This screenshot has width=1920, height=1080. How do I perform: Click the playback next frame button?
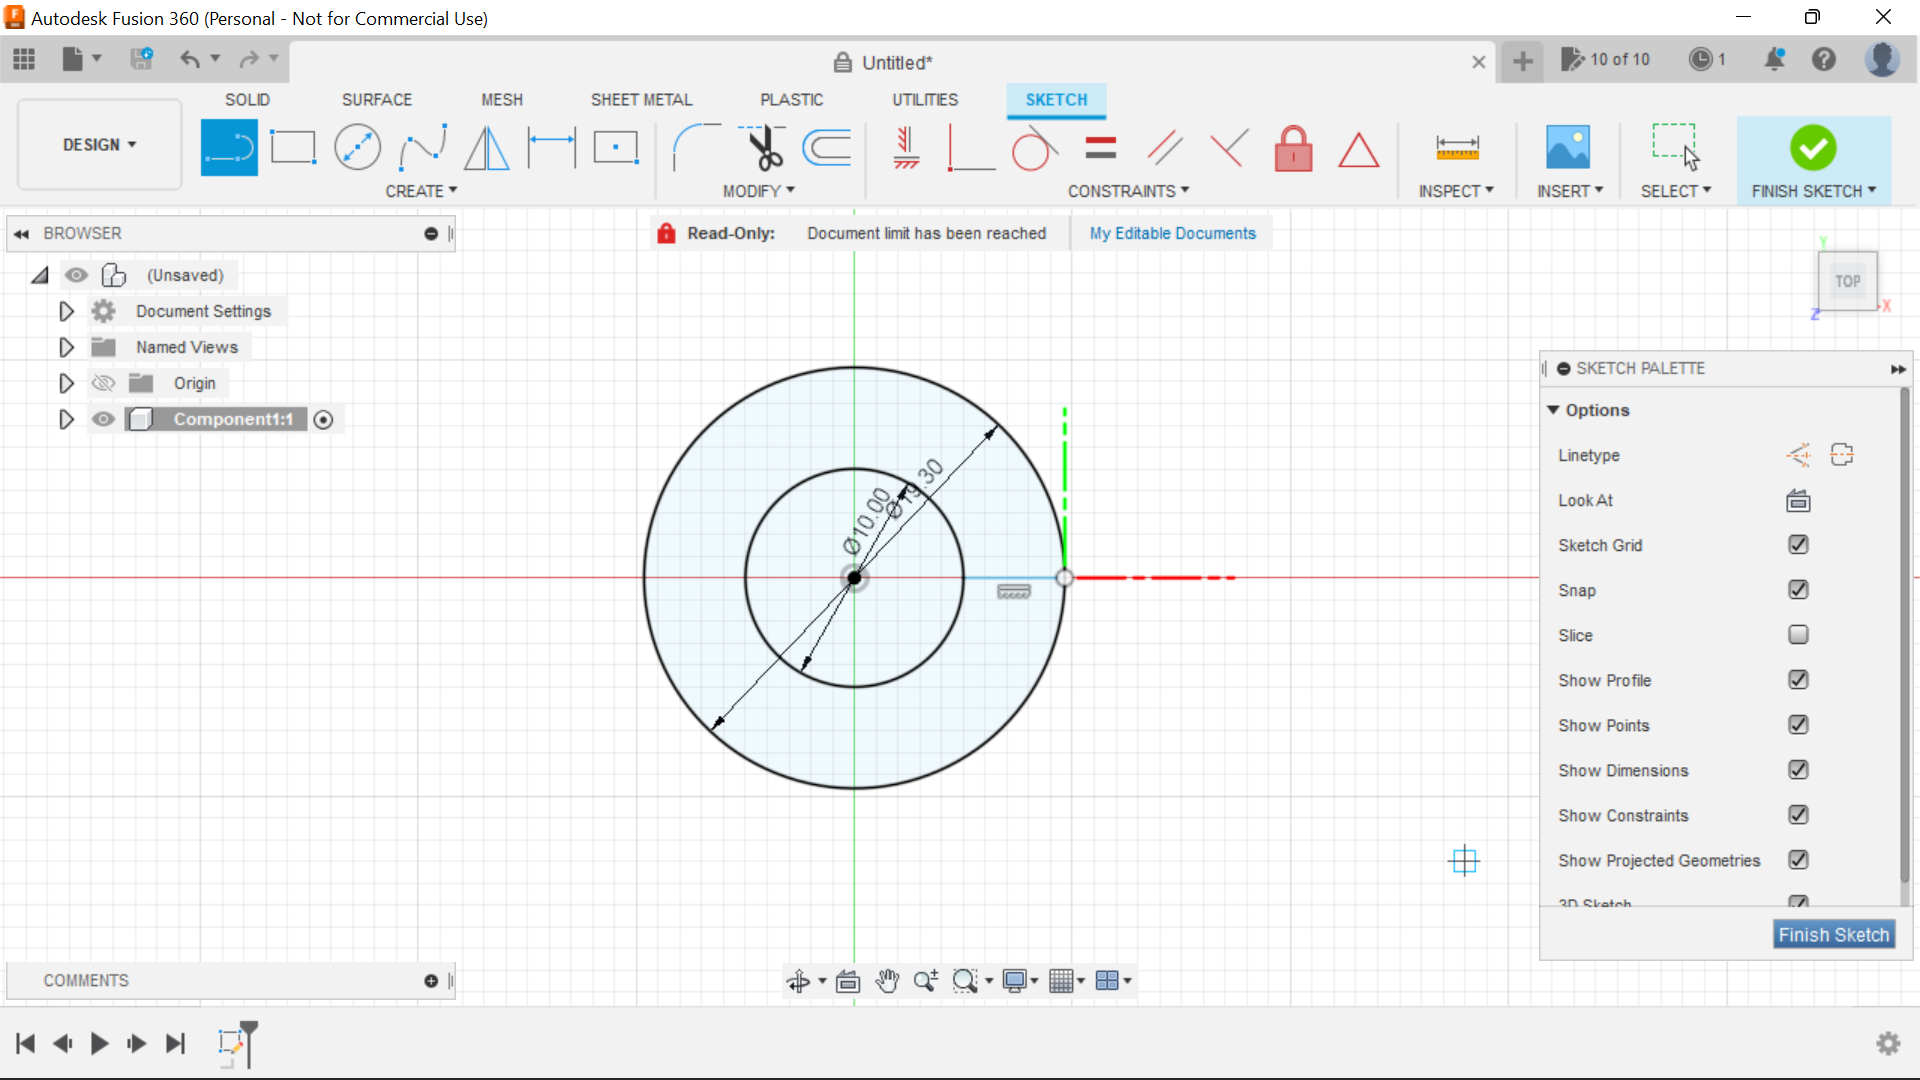[x=137, y=1043]
